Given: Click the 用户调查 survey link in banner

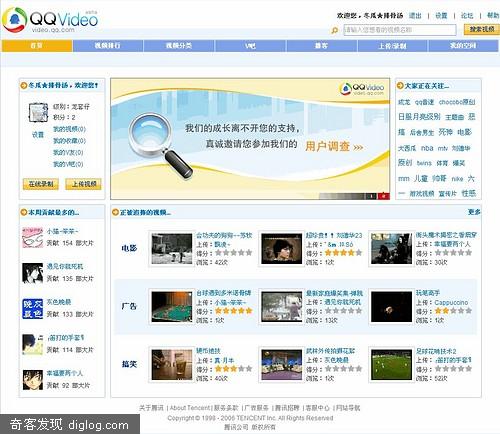Looking at the screenshot, I should (334, 146).
